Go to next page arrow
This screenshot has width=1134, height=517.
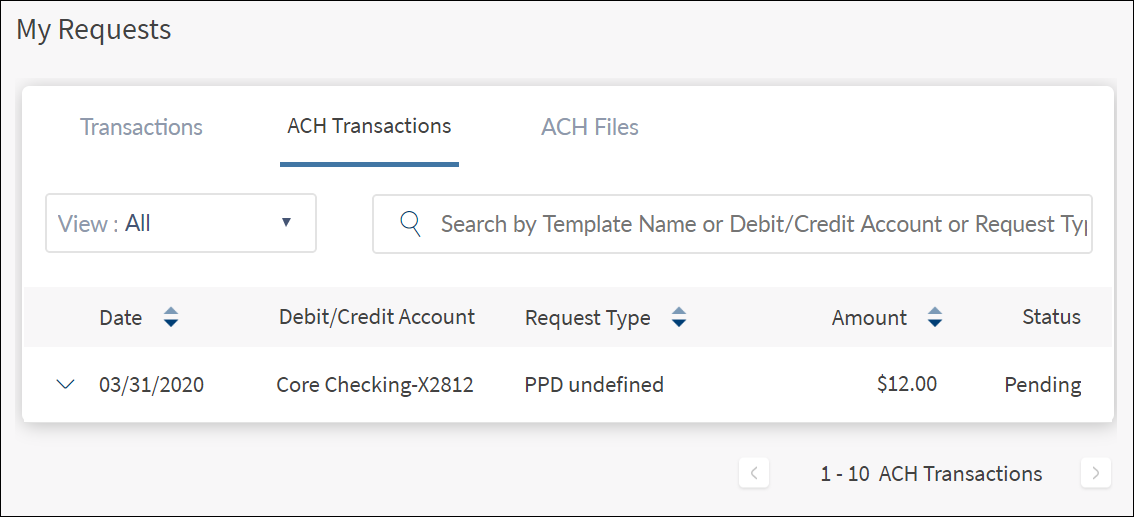pos(1096,473)
